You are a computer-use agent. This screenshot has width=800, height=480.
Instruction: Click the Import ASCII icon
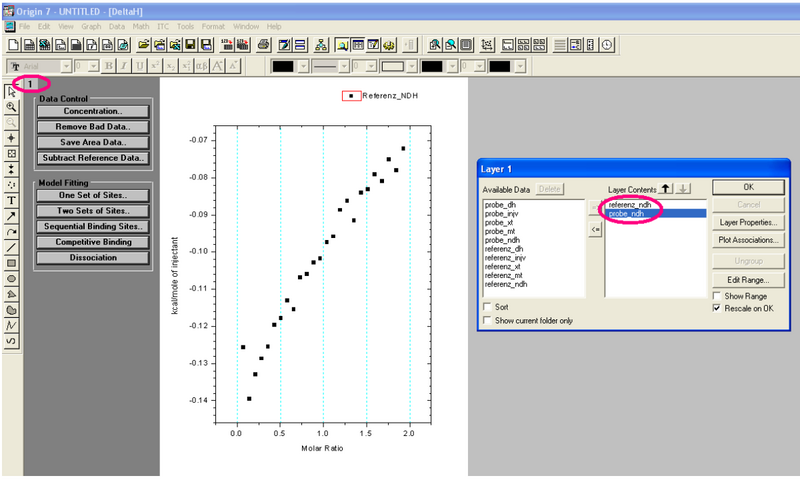pos(227,45)
